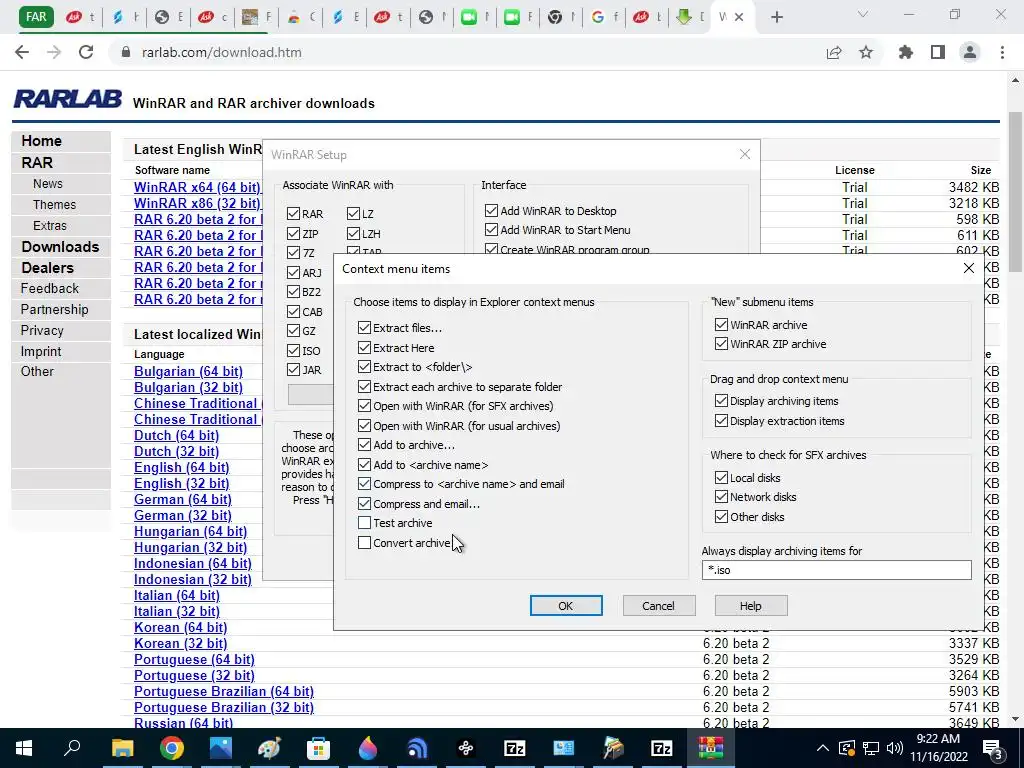Open the volume control in system tray
Viewport: 1024px width, 768px height.
pos(895,748)
